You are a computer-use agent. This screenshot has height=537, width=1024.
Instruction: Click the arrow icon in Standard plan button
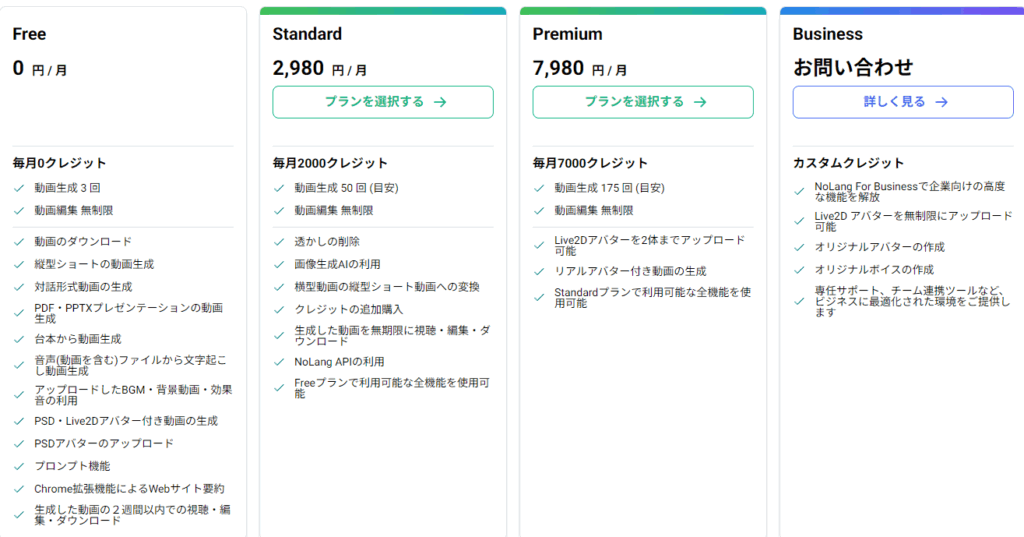(x=440, y=102)
